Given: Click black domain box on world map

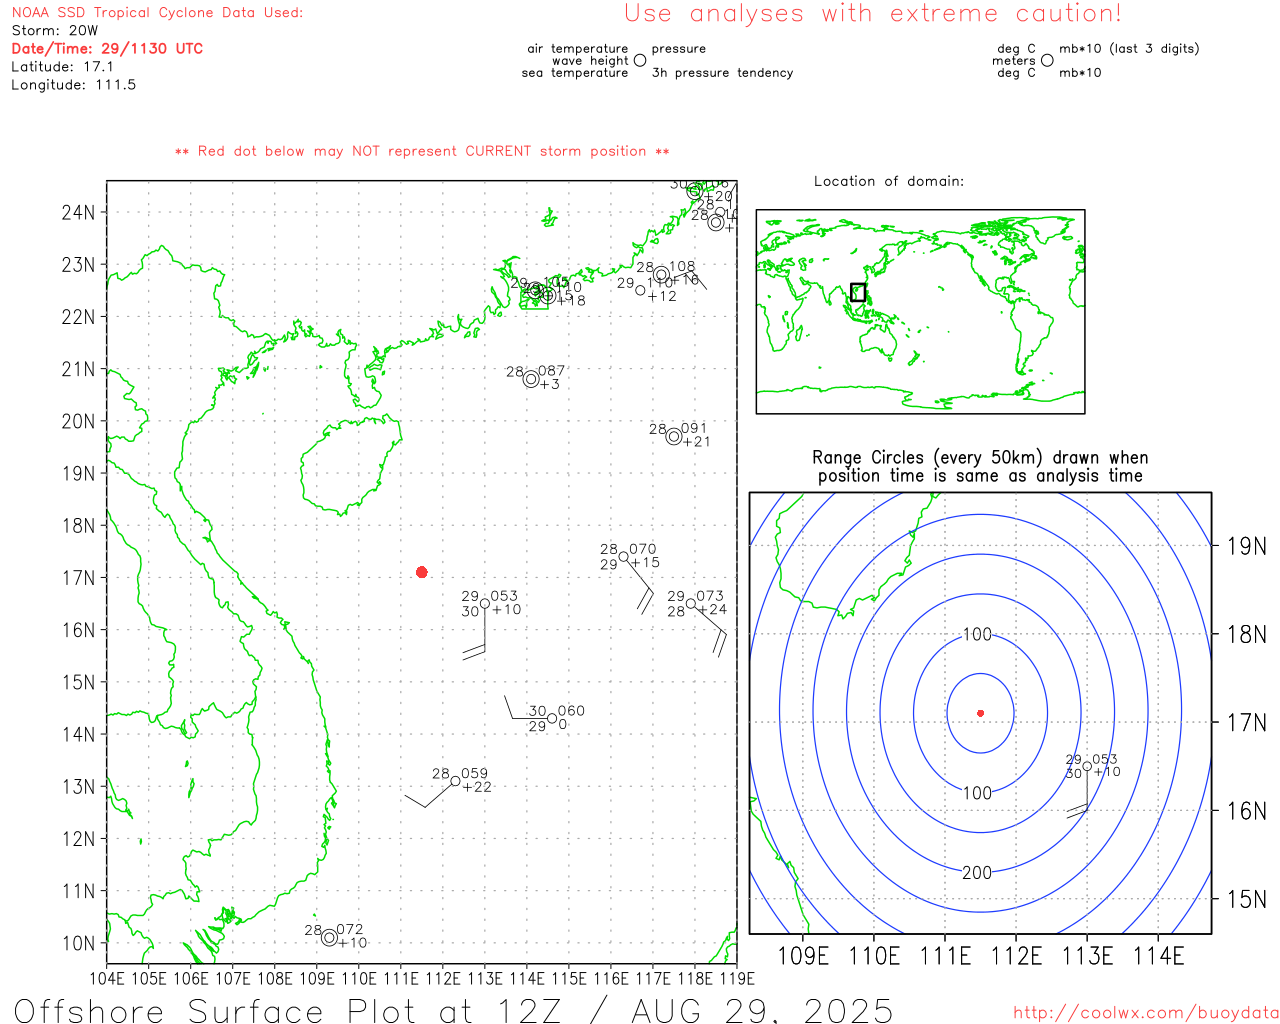Looking at the screenshot, I should tap(858, 292).
